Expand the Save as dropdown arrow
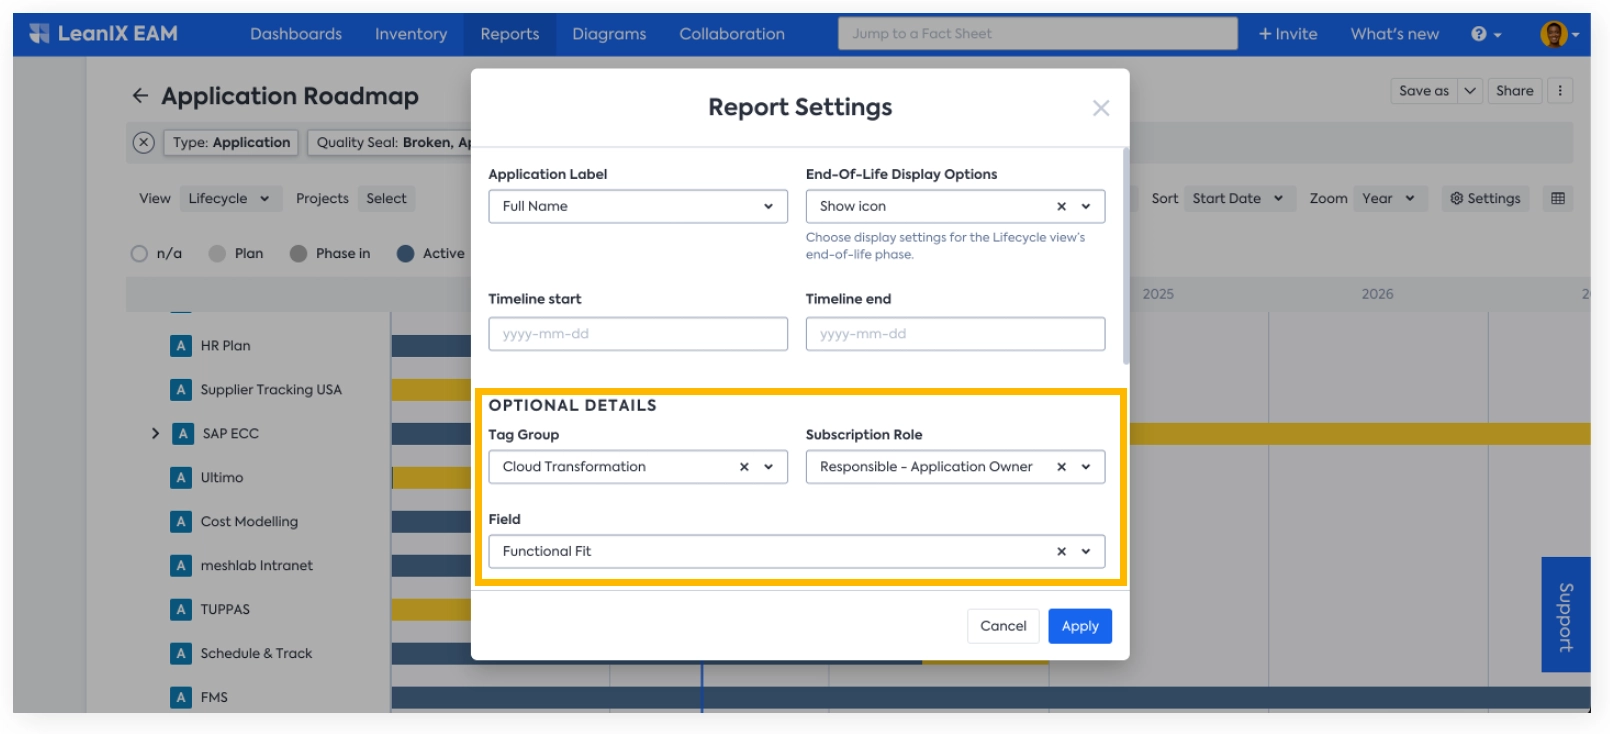Viewport: 1610px width, 734px height. click(1470, 91)
